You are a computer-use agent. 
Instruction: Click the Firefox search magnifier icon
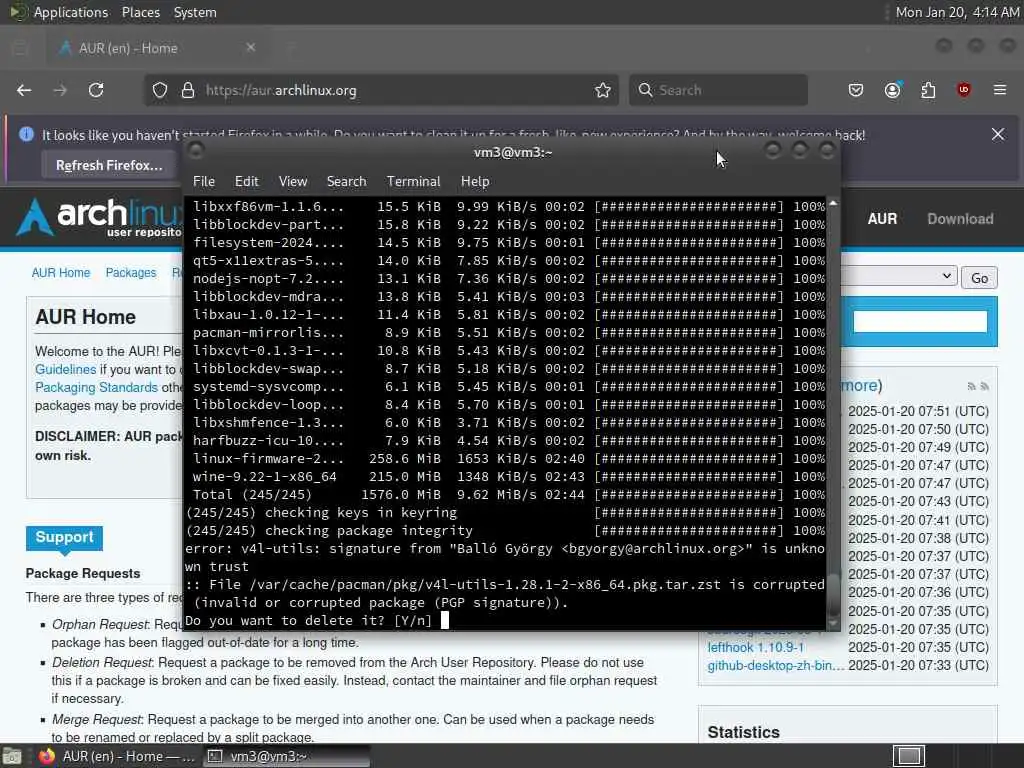[x=645, y=90]
